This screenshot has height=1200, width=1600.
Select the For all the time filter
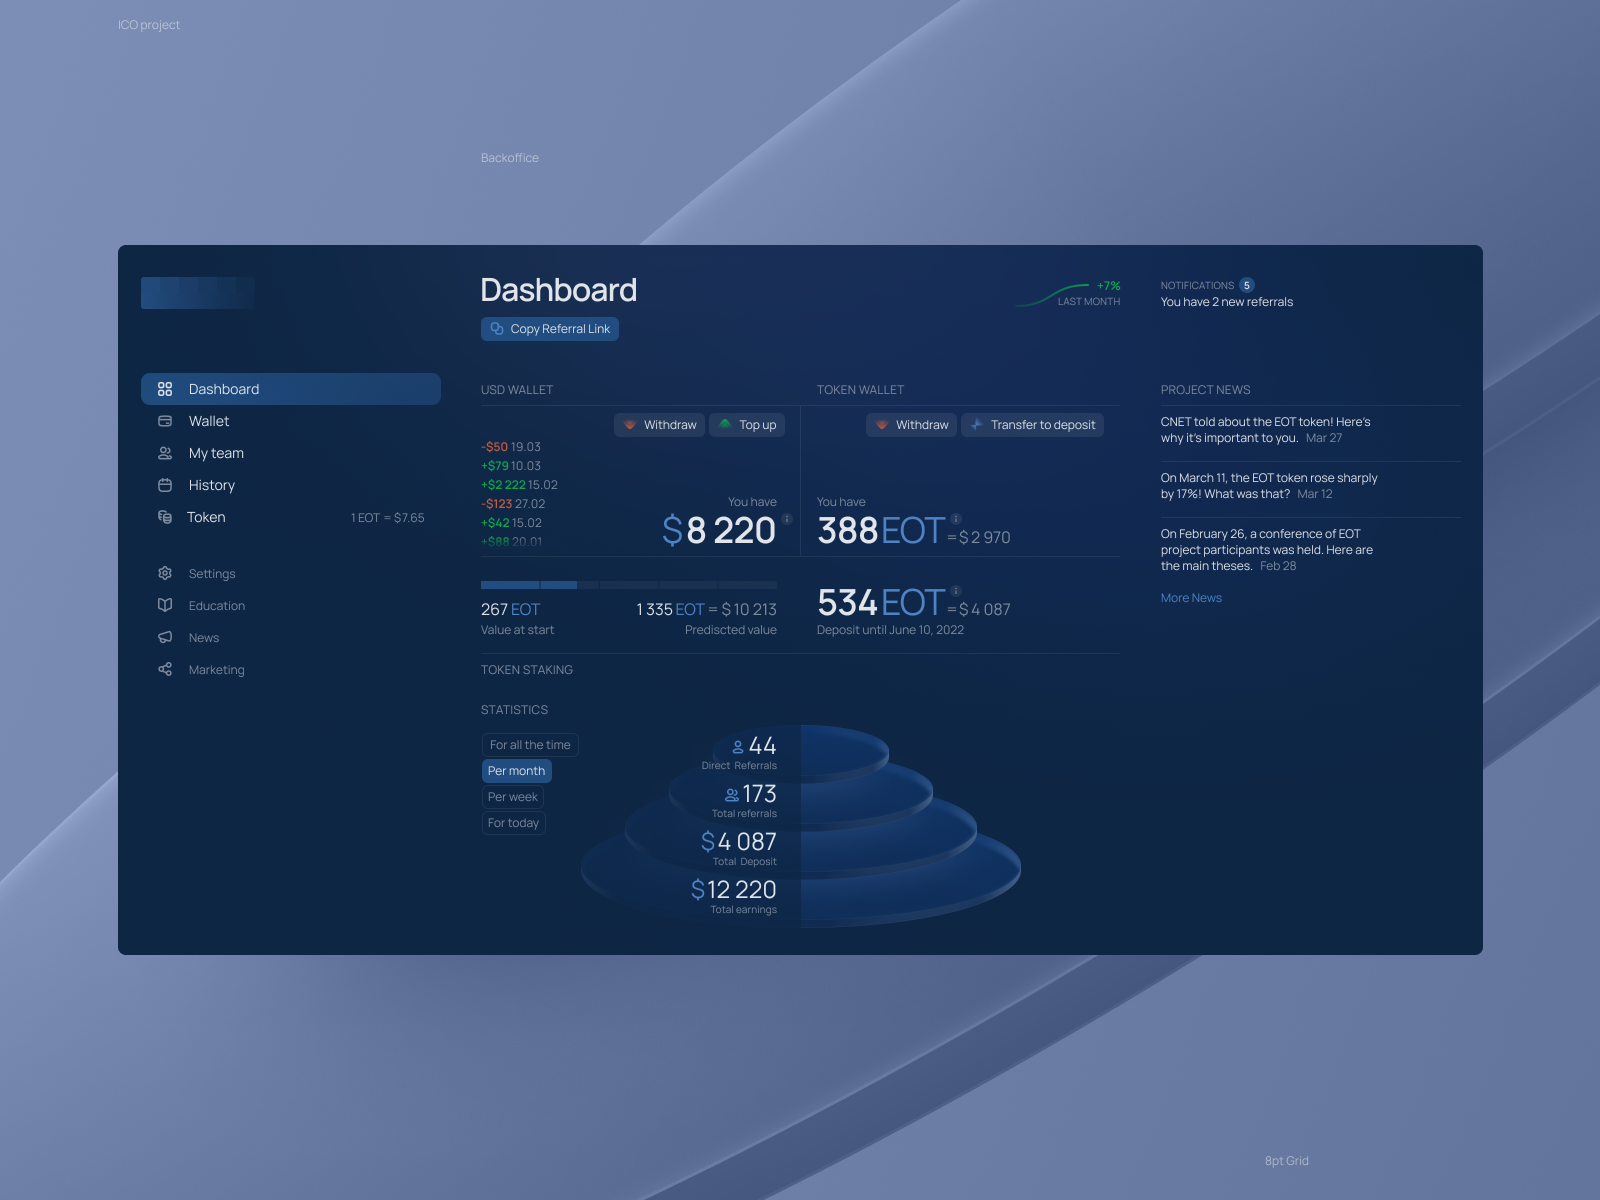530,745
